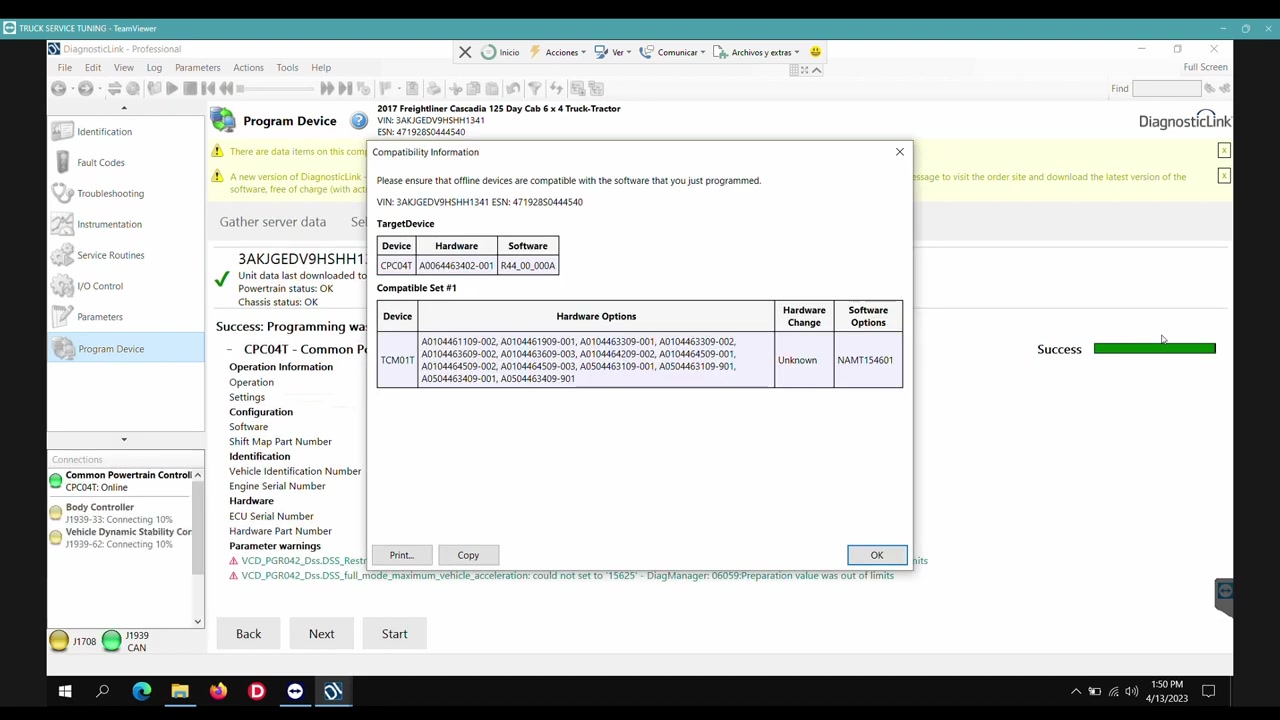This screenshot has height=720, width=1280.
Task: Open Instrumentation from the sidebar
Action: [x=109, y=224]
